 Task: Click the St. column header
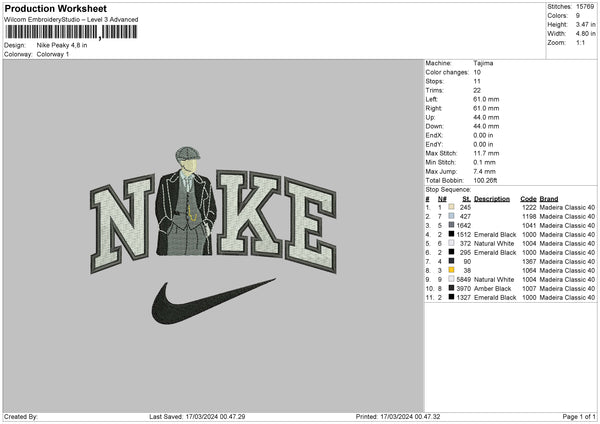click(x=466, y=198)
